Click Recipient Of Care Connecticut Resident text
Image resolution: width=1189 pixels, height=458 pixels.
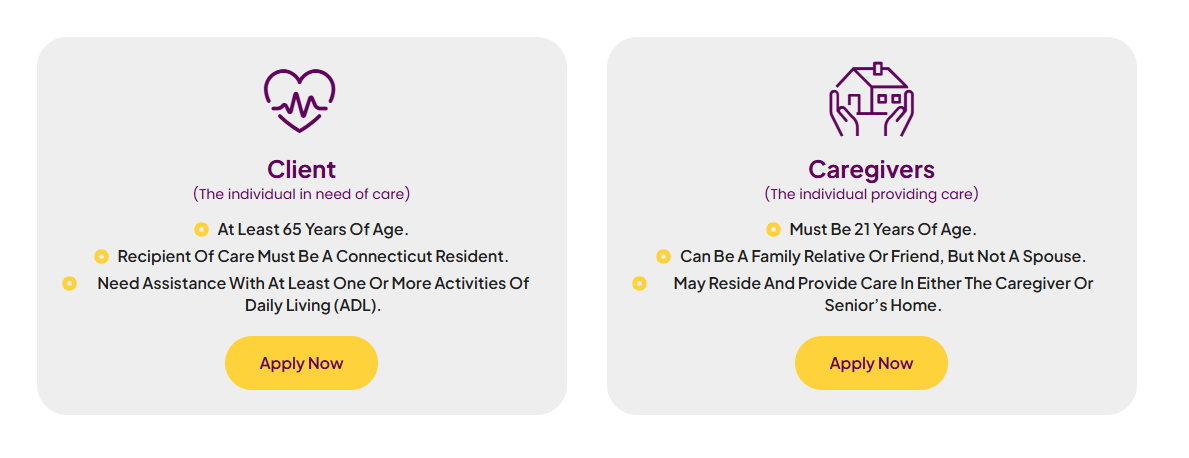pos(313,256)
